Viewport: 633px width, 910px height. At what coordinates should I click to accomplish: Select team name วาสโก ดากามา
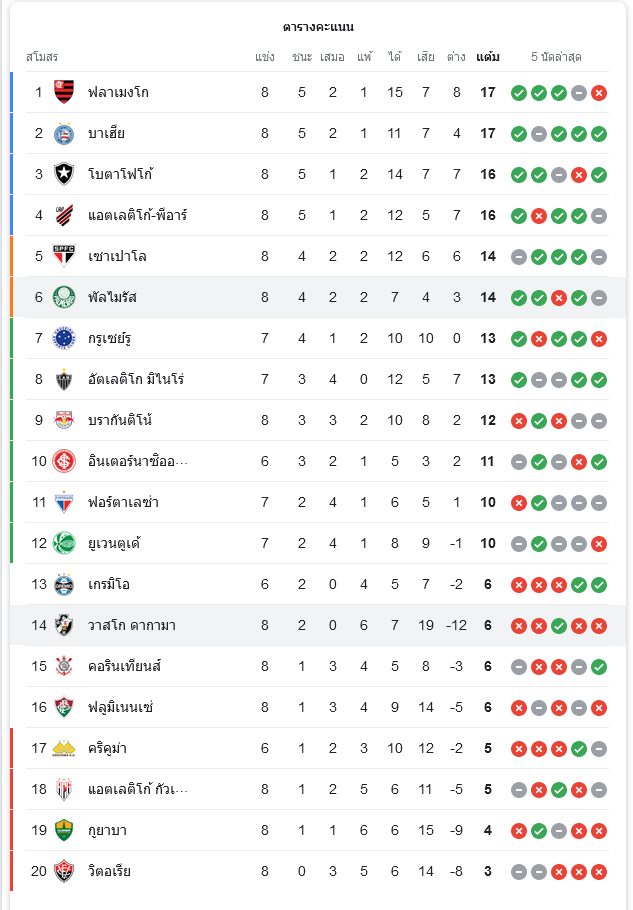pyautogui.click(x=132, y=626)
